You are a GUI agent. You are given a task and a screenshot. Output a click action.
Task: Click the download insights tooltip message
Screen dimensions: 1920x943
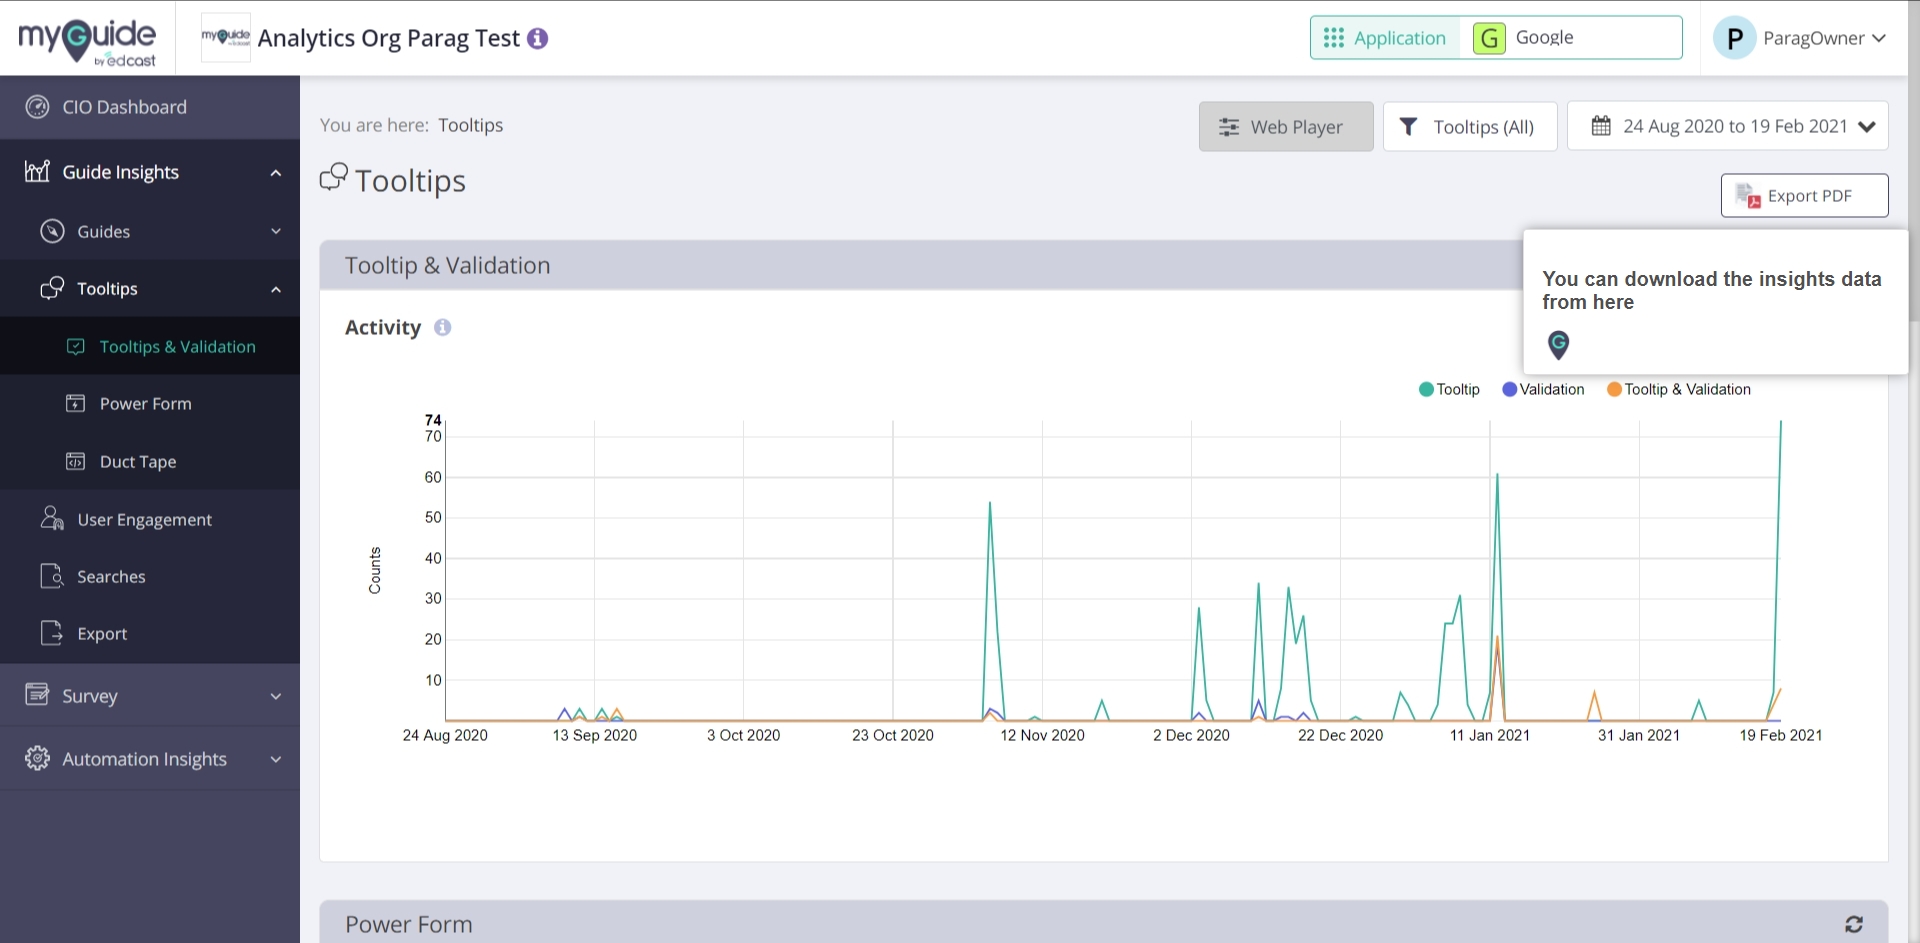point(1711,290)
